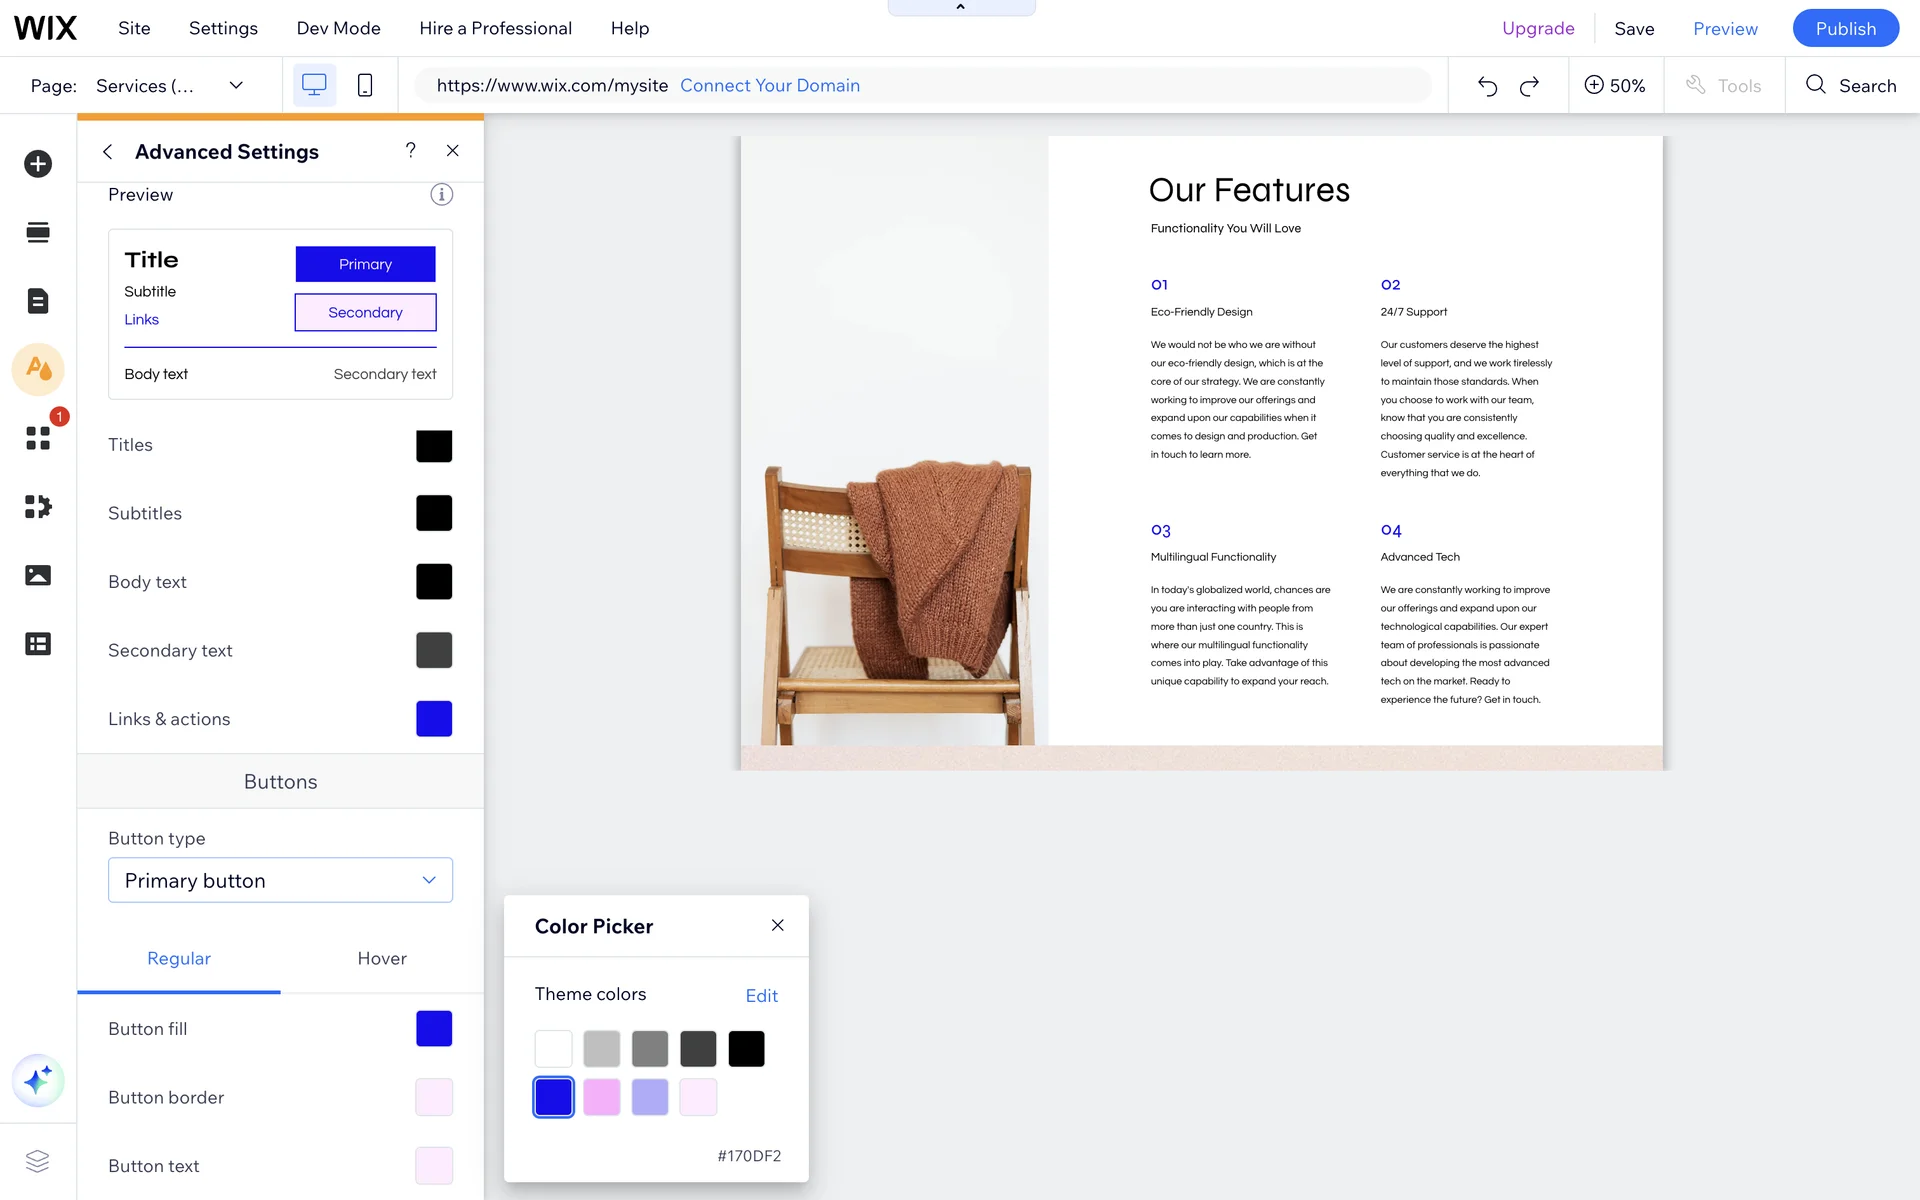Open the Site Design icon in sidebar
This screenshot has width=1920, height=1200.
[x=38, y=369]
